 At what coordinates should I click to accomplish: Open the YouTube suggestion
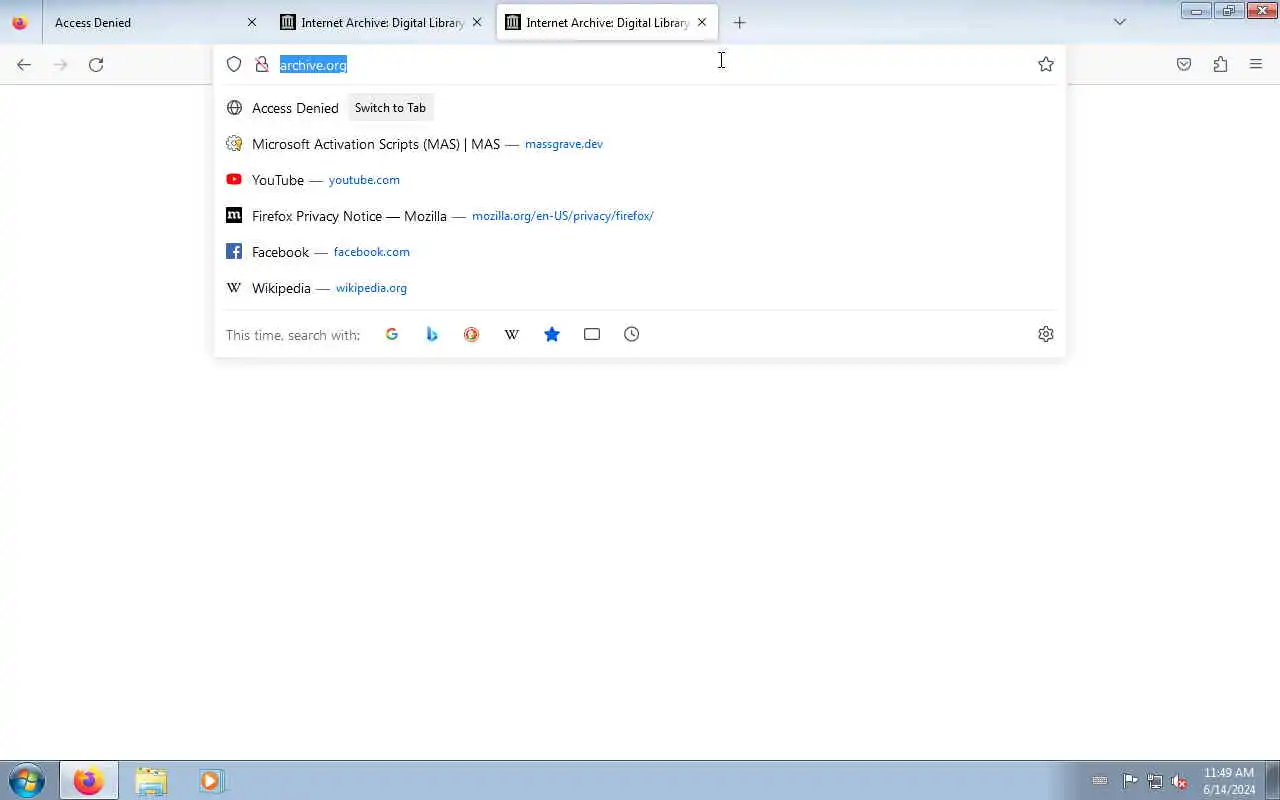pos(640,180)
